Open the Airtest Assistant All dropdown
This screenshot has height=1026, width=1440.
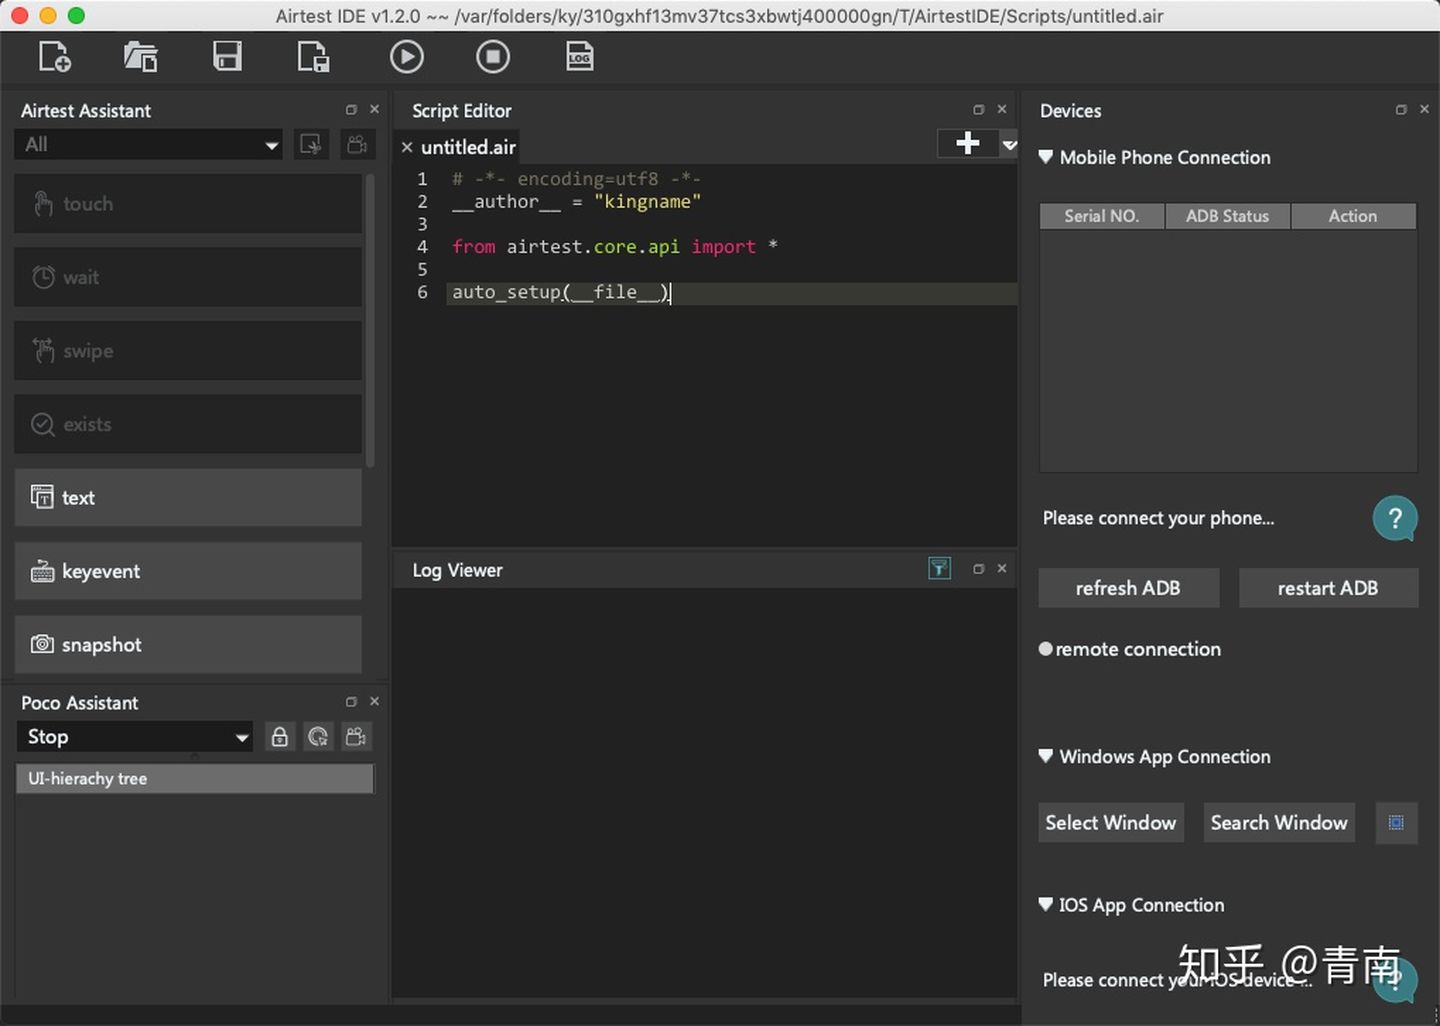click(x=148, y=145)
